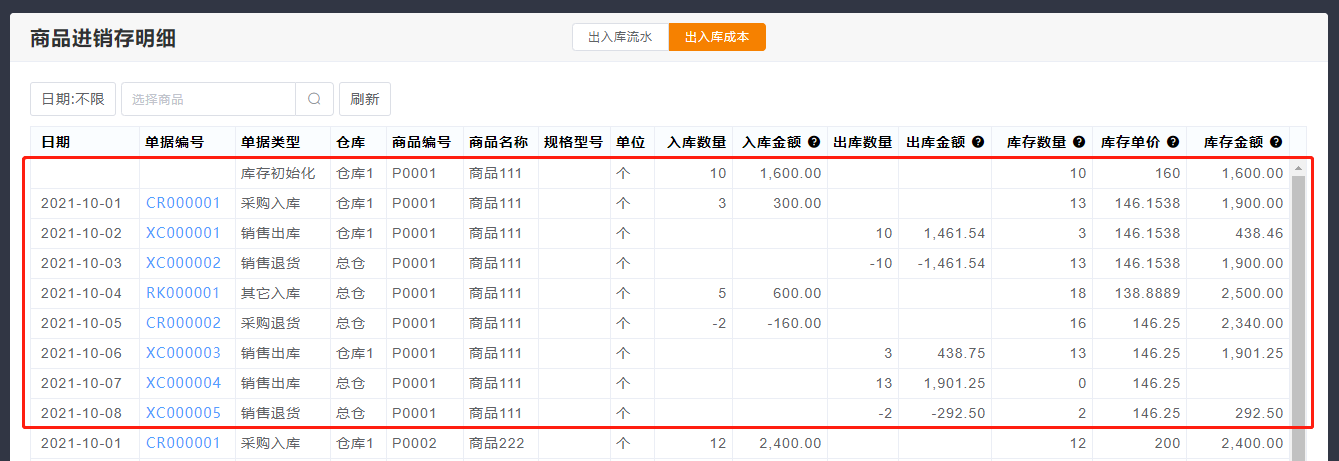The height and width of the screenshot is (461, 1339).
Task: Click help icon next to 库存金额 header
Action: (x=1276, y=142)
